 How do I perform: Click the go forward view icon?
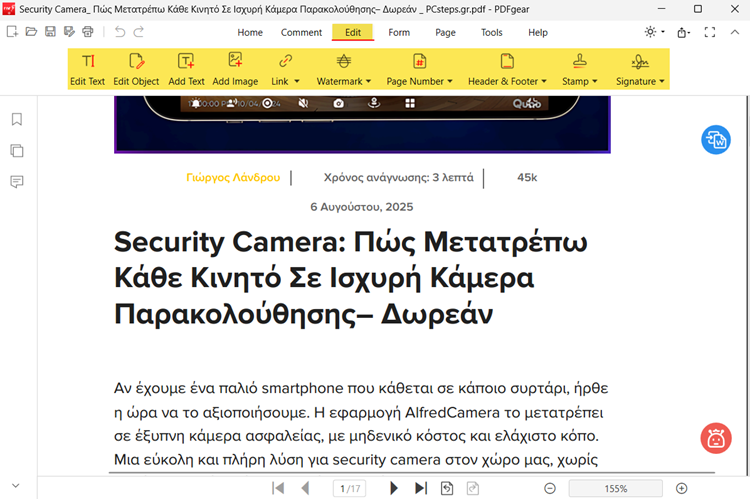pyautogui.click(x=473, y=488)
